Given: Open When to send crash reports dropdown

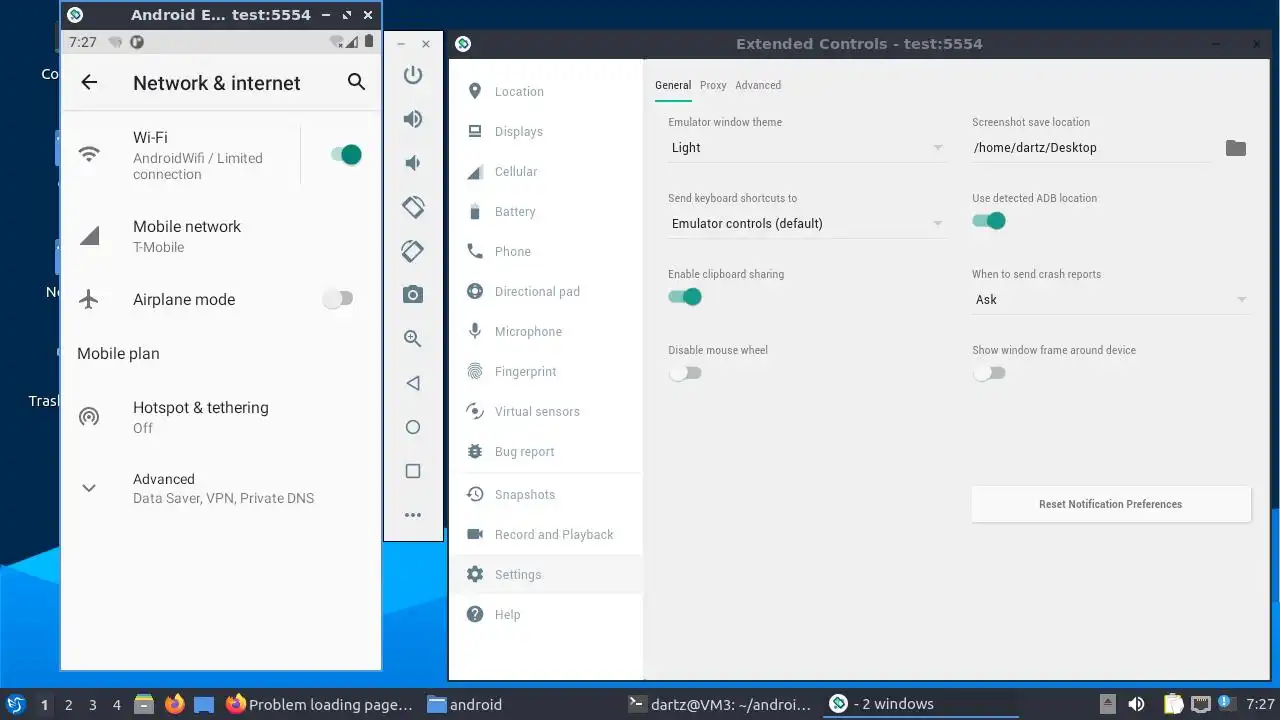Looking at the screenshot, I should coord(1111,300).
